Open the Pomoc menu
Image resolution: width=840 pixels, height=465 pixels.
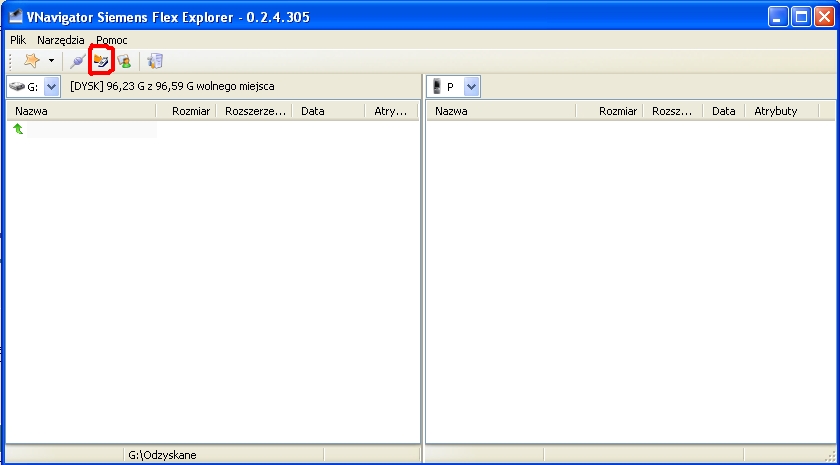pos(112,40)
